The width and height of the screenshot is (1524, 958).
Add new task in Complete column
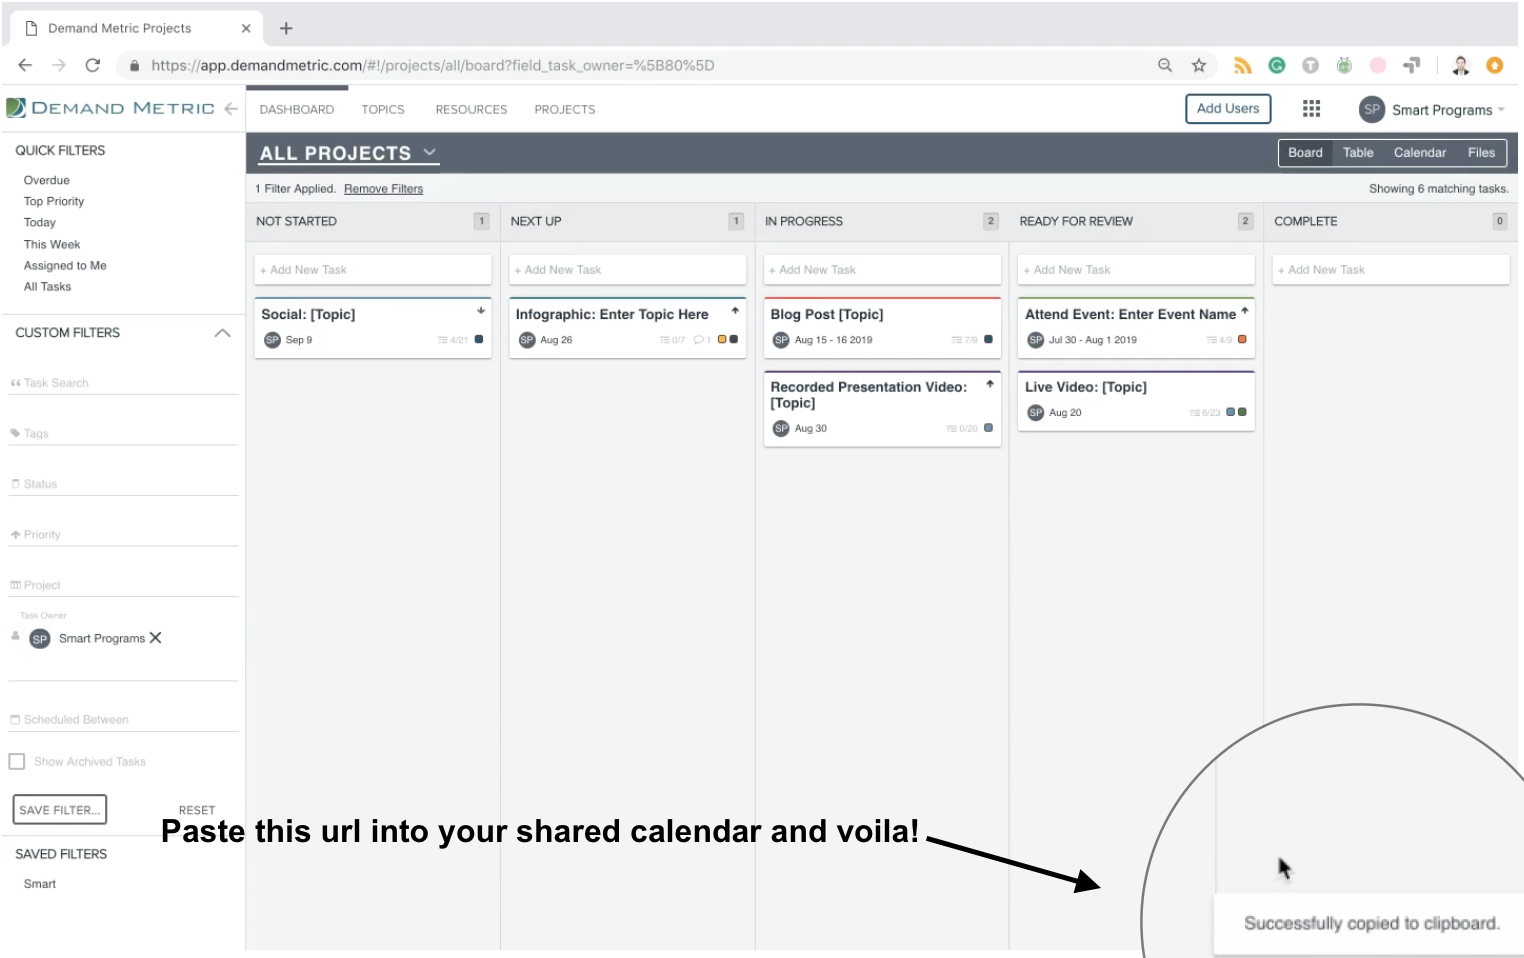pos(1391,270)
